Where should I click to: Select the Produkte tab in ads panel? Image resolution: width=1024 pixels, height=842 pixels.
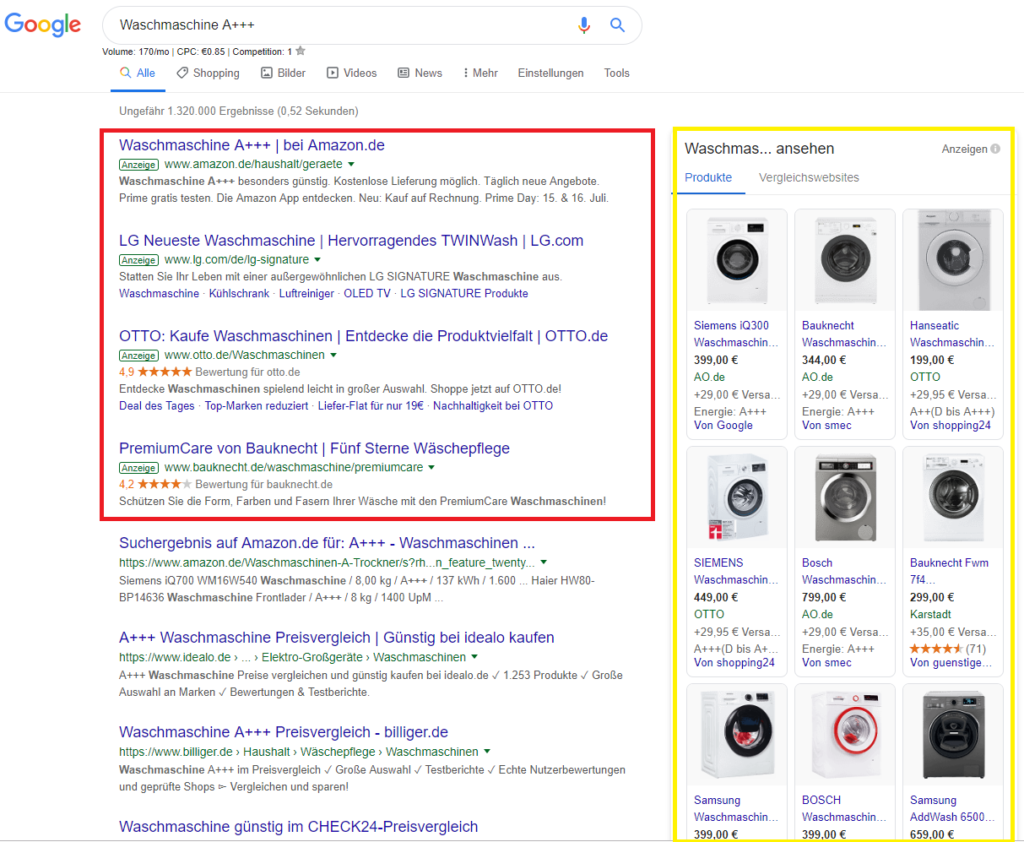(708, 178)
